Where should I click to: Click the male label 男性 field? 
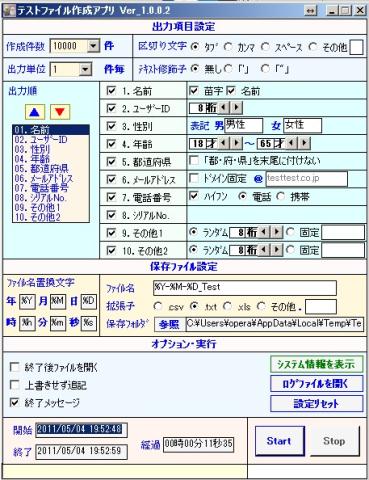[x=243, y=125]
